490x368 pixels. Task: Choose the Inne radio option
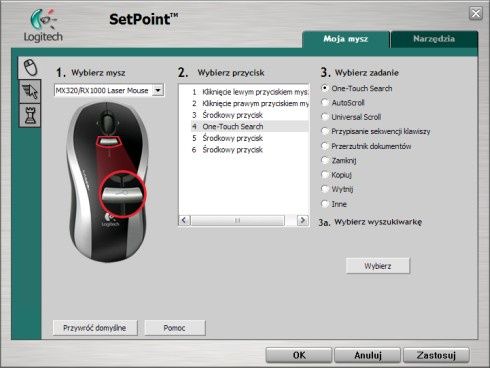(x=325, y=203)
